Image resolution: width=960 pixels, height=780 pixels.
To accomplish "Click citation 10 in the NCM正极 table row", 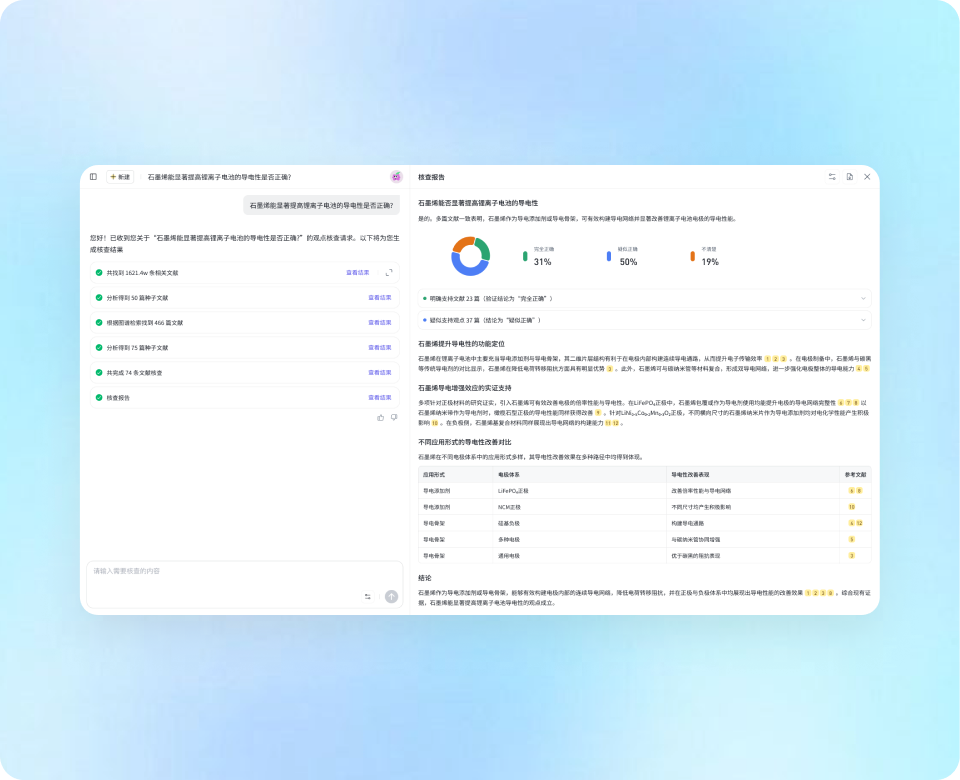I will point(852,507).
